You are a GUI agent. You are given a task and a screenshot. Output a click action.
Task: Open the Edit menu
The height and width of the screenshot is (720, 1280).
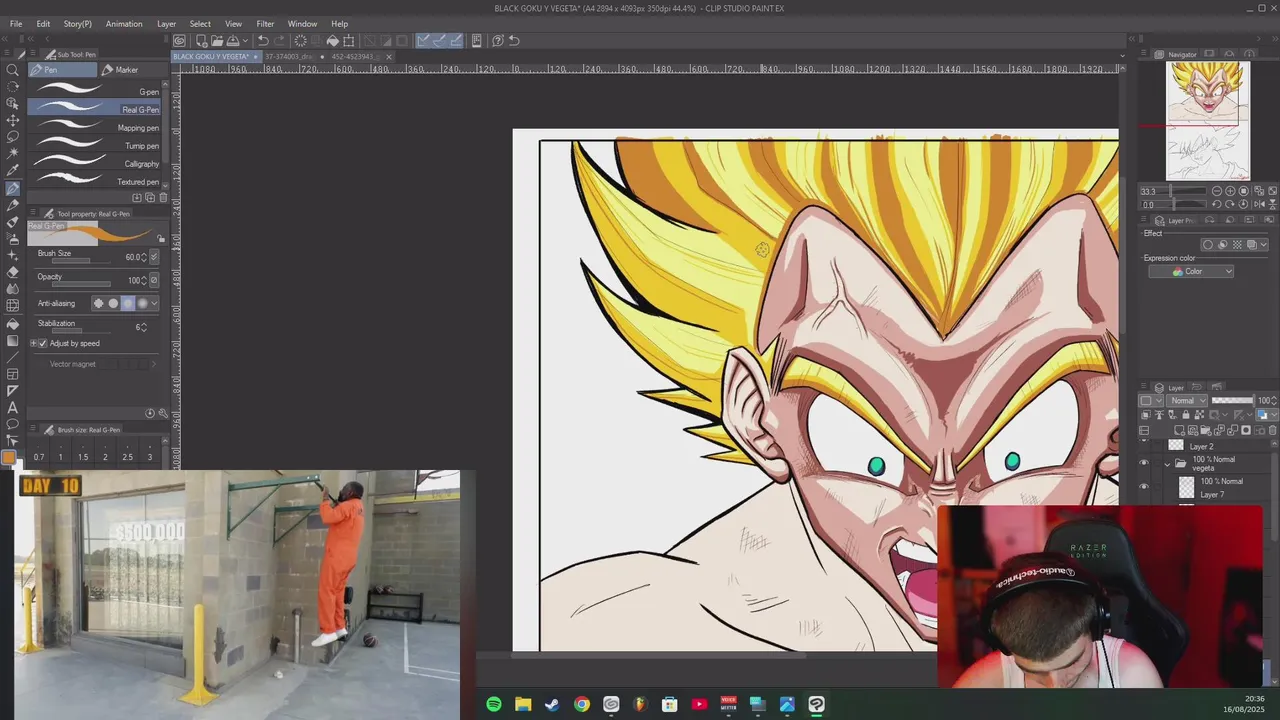pyautogui.click(x=43, y=24)
